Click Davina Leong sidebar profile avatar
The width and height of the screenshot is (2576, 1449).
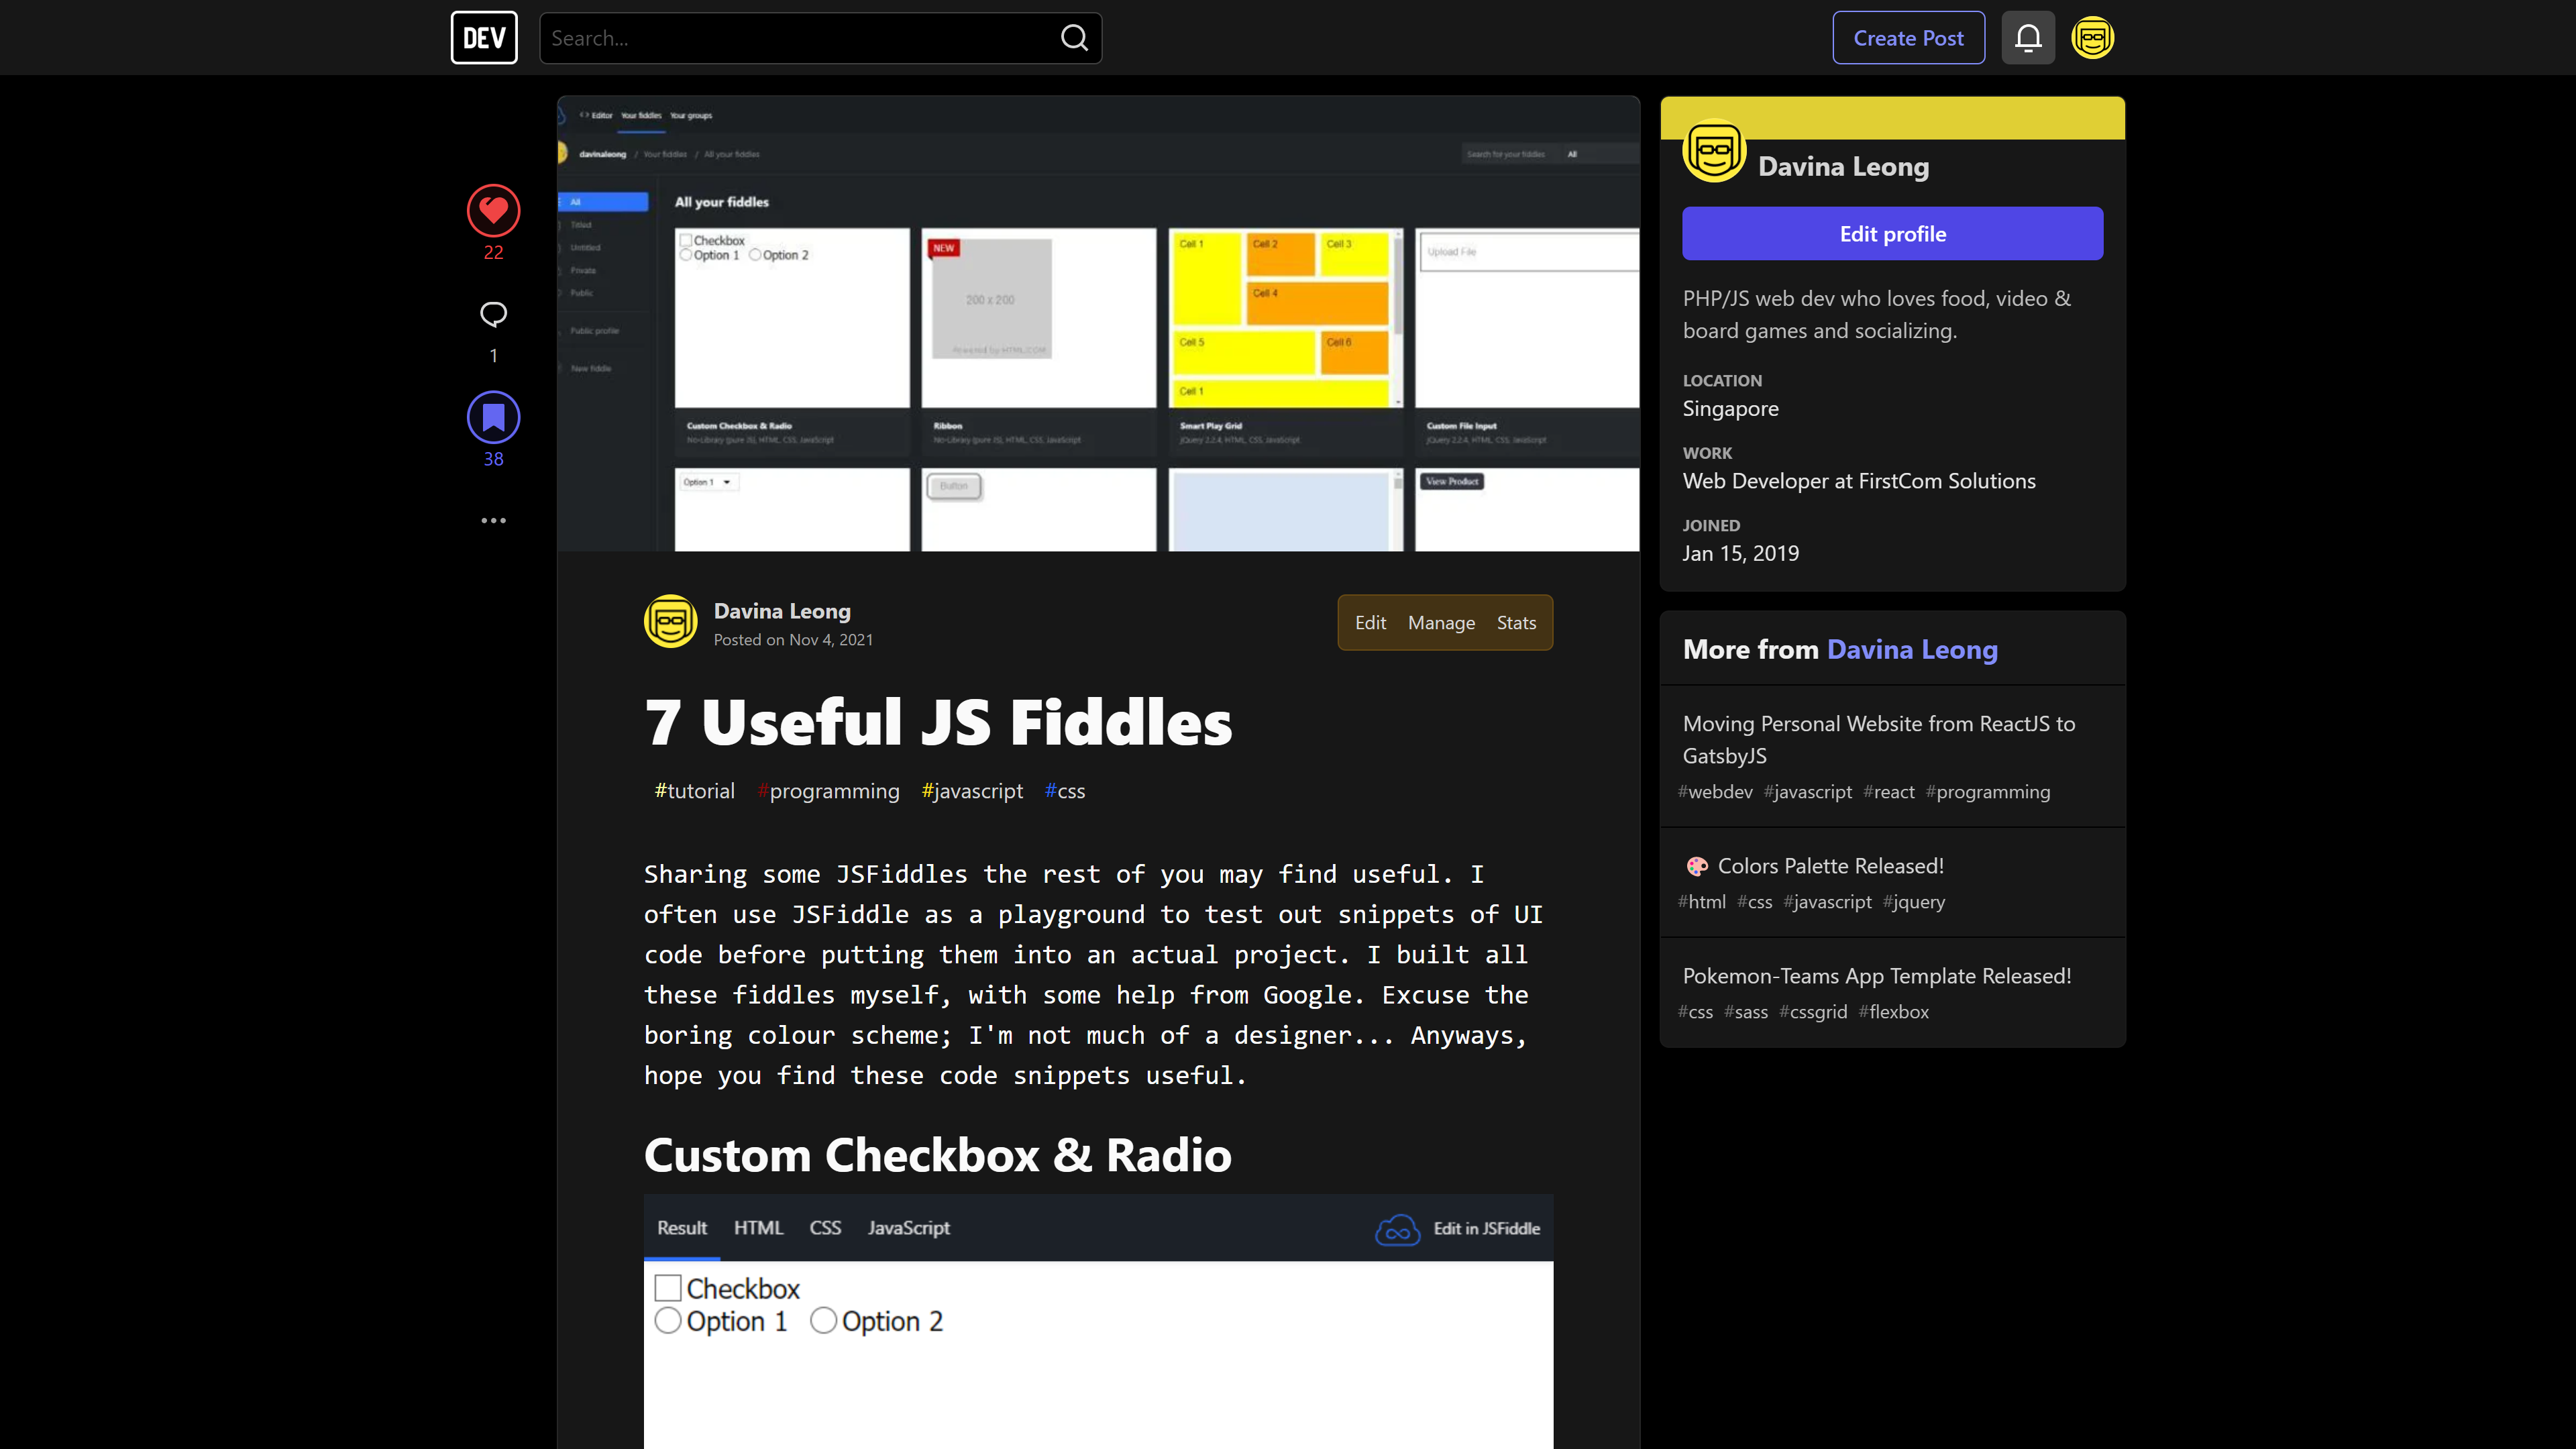pyautogui.click(x=1714, y=151)
